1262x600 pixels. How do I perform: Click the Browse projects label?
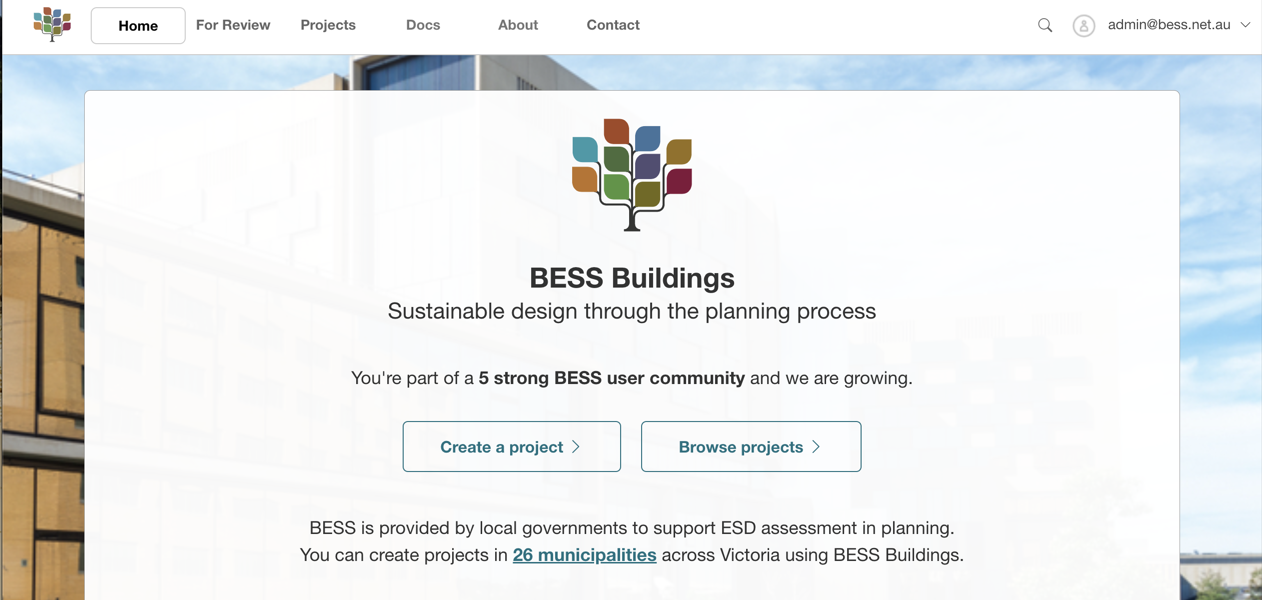pyautogui.click(x=740, y=447)
